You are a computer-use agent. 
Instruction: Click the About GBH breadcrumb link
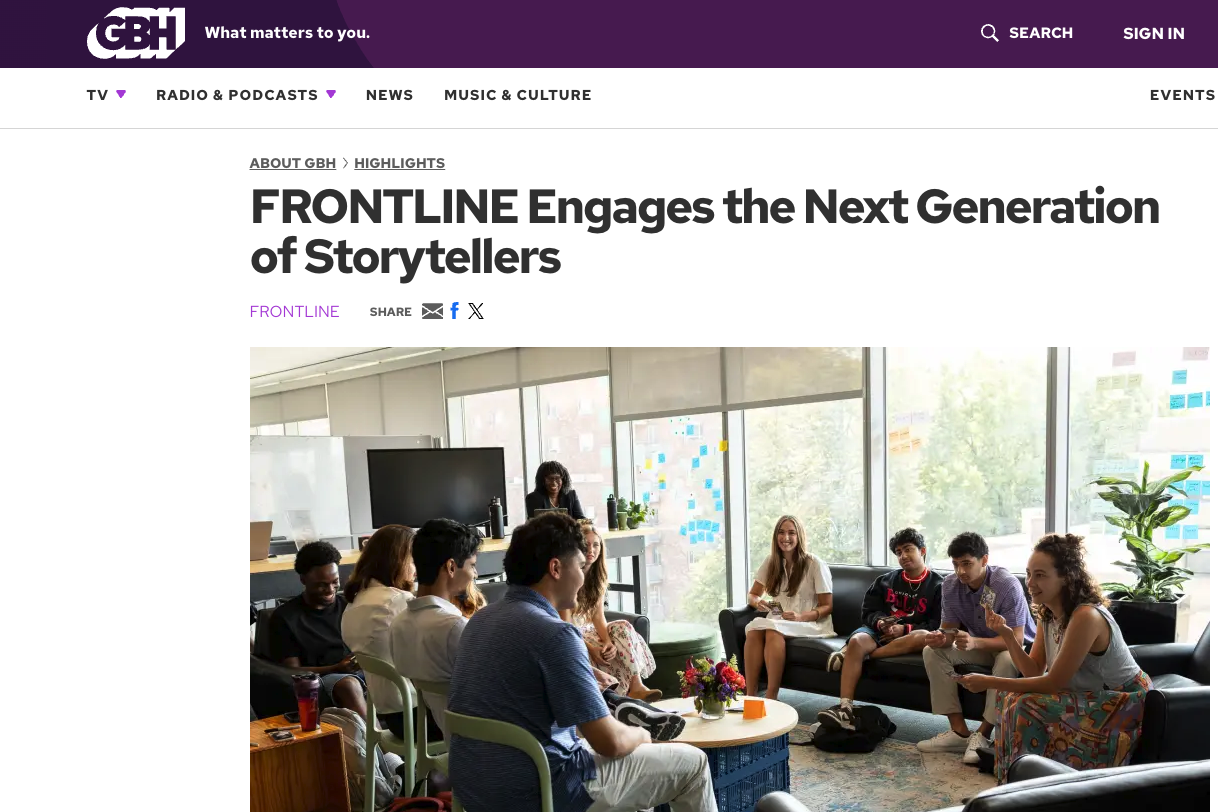[x=293, y=163]
